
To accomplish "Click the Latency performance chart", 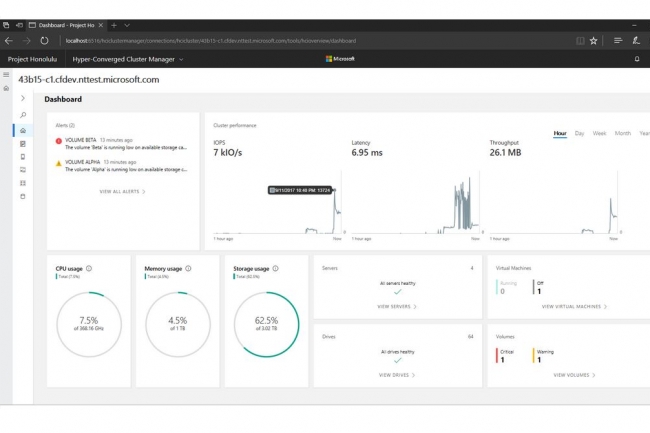I will [415, 203].
